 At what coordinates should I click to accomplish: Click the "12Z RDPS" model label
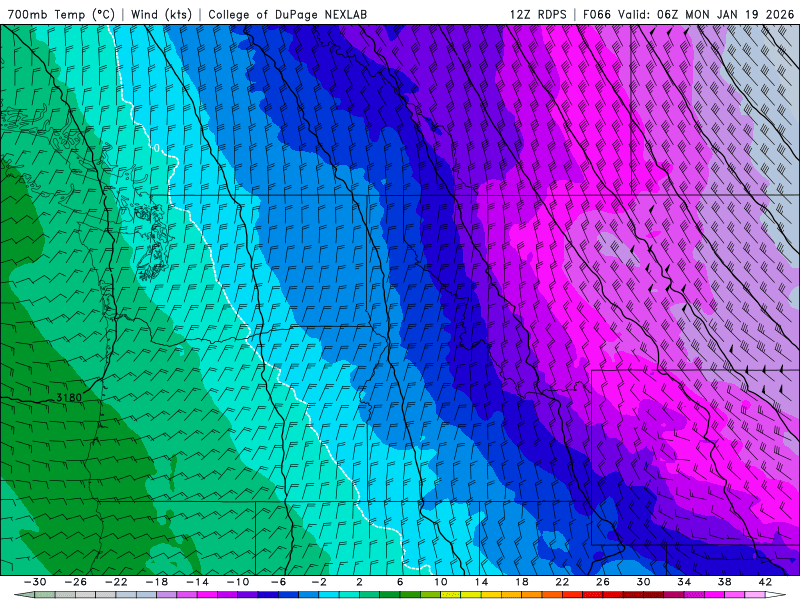pos(538,14)
